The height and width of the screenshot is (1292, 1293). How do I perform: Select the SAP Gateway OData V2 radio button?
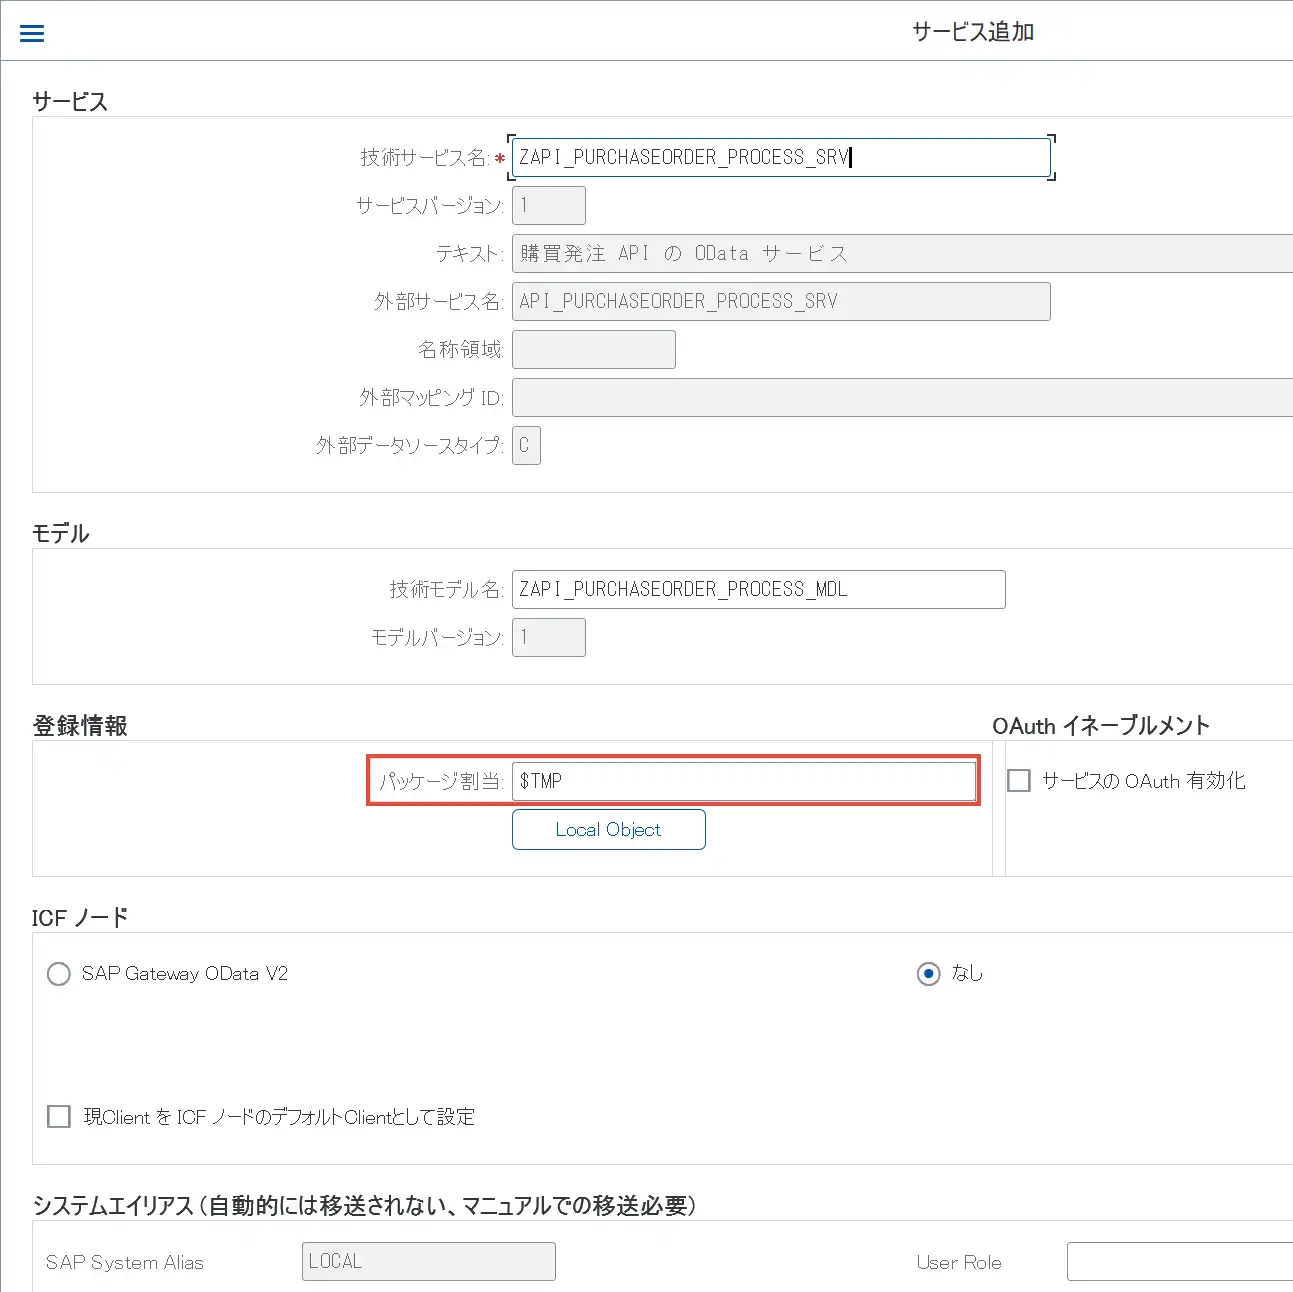coord(58,973)
